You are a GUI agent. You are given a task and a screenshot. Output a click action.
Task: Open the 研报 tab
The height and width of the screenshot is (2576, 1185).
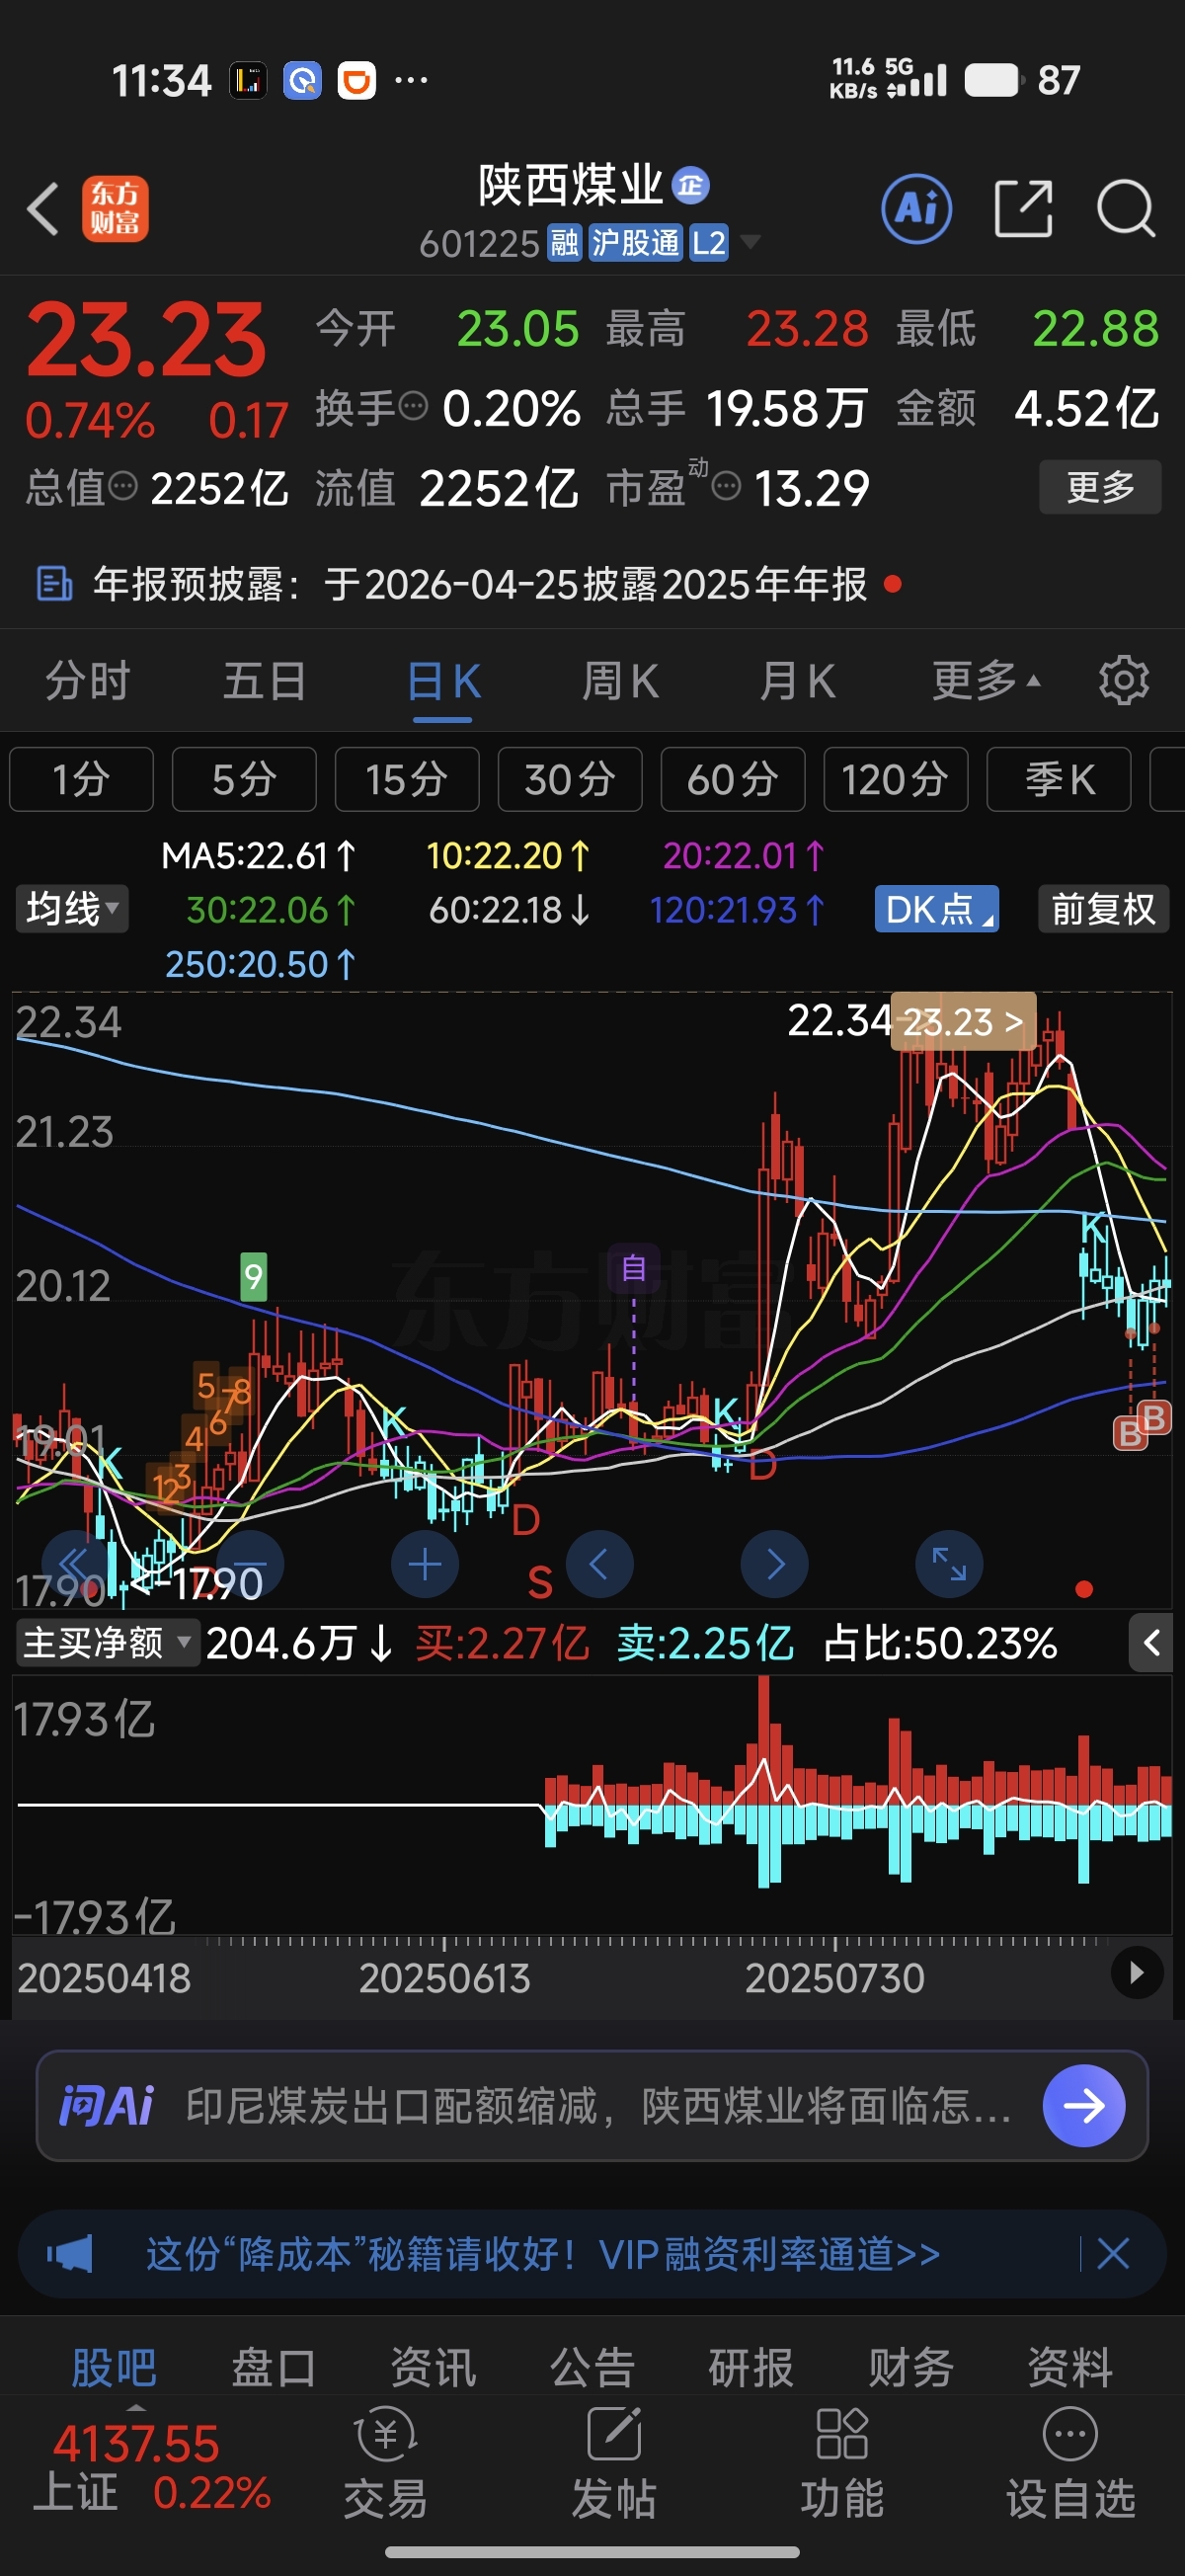[751, 2367]
